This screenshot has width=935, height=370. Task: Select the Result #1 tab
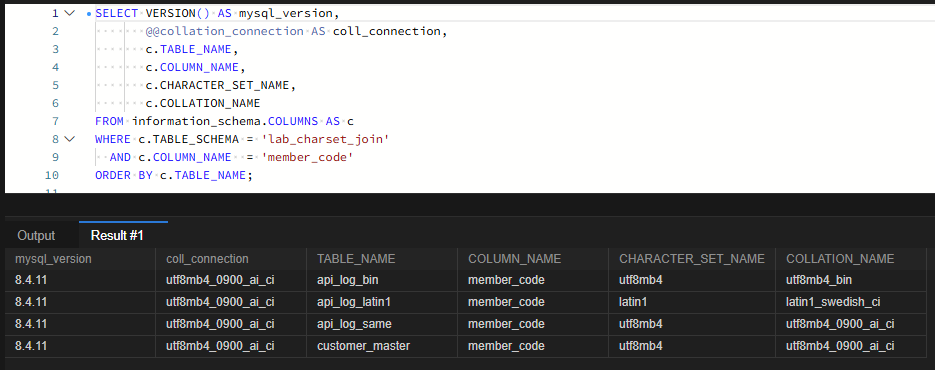117,235
